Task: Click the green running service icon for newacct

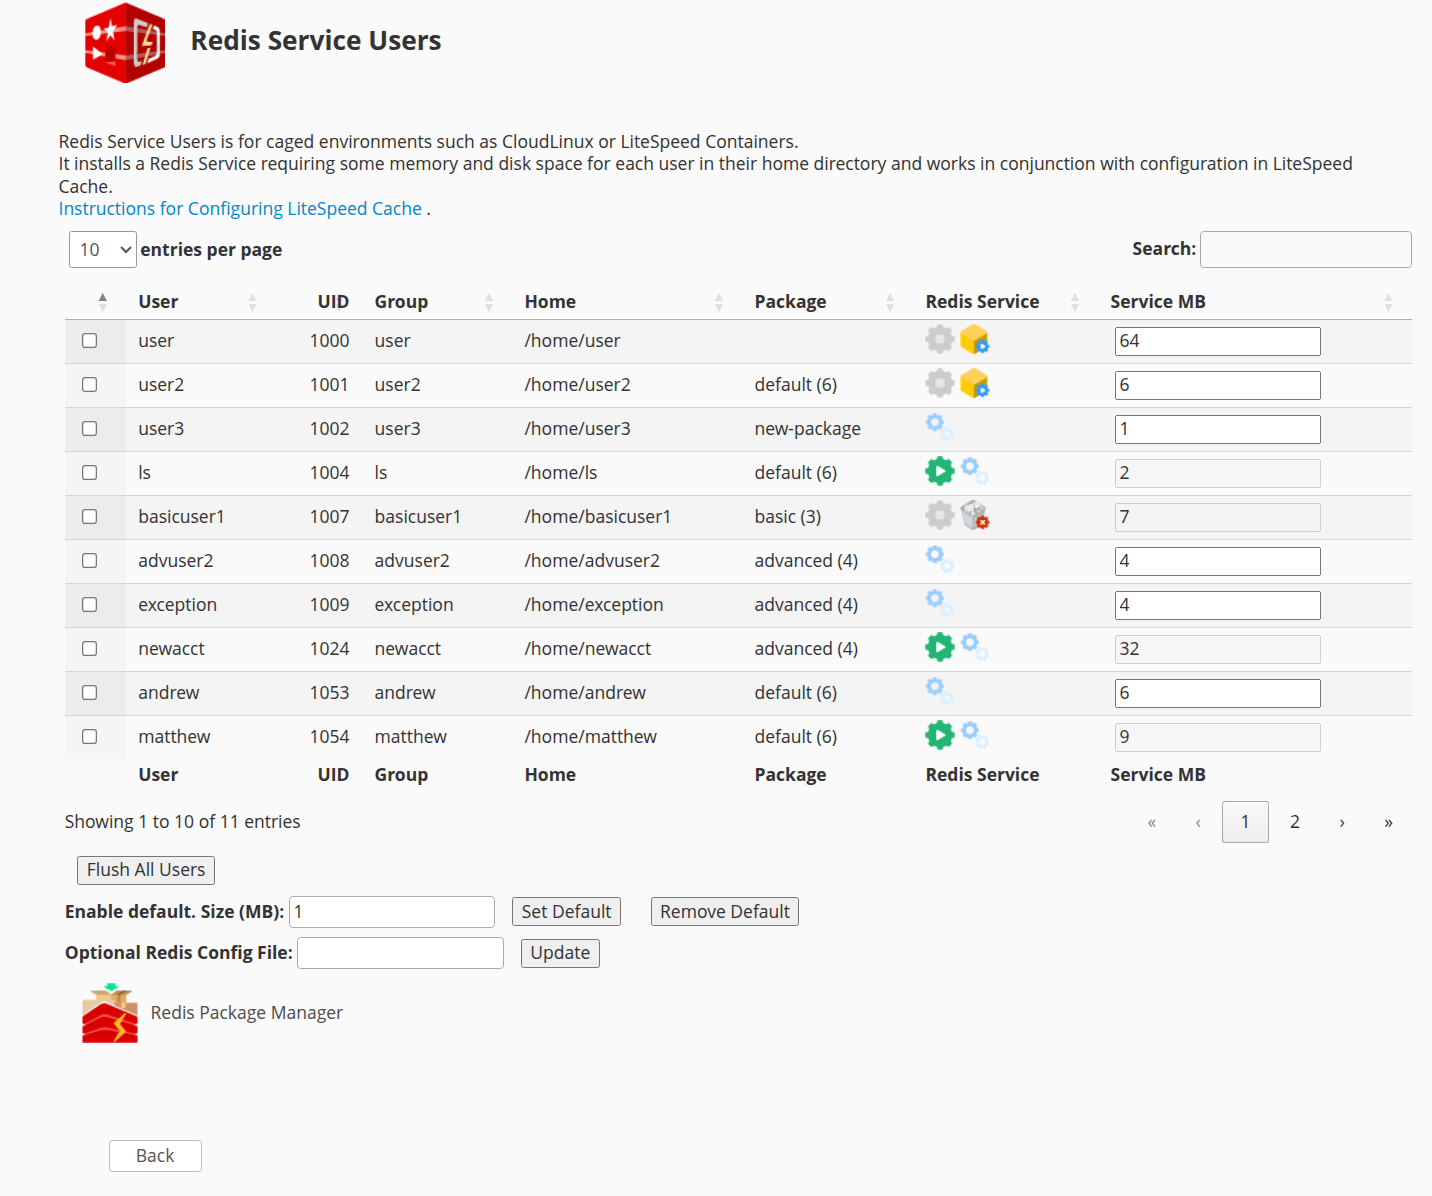Action: (x=939, y=646)
